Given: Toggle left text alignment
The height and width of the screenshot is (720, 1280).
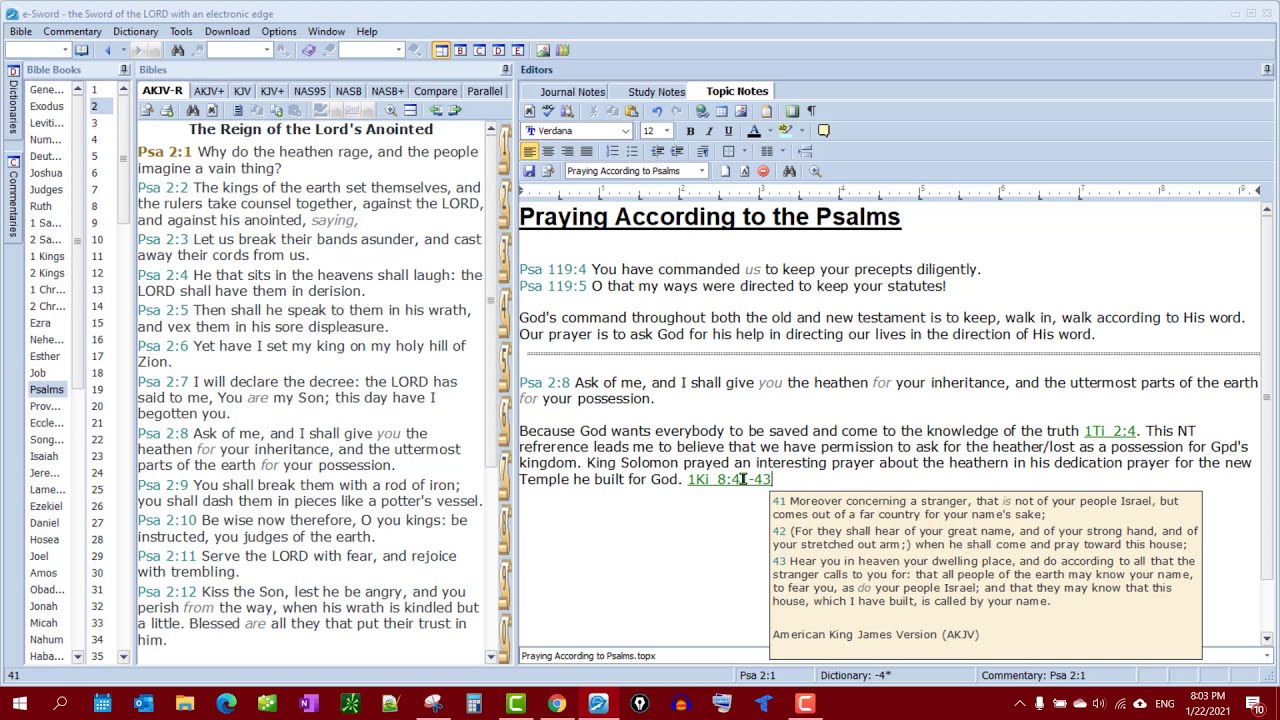Looking at the screenshot, I should pos(529,151).
